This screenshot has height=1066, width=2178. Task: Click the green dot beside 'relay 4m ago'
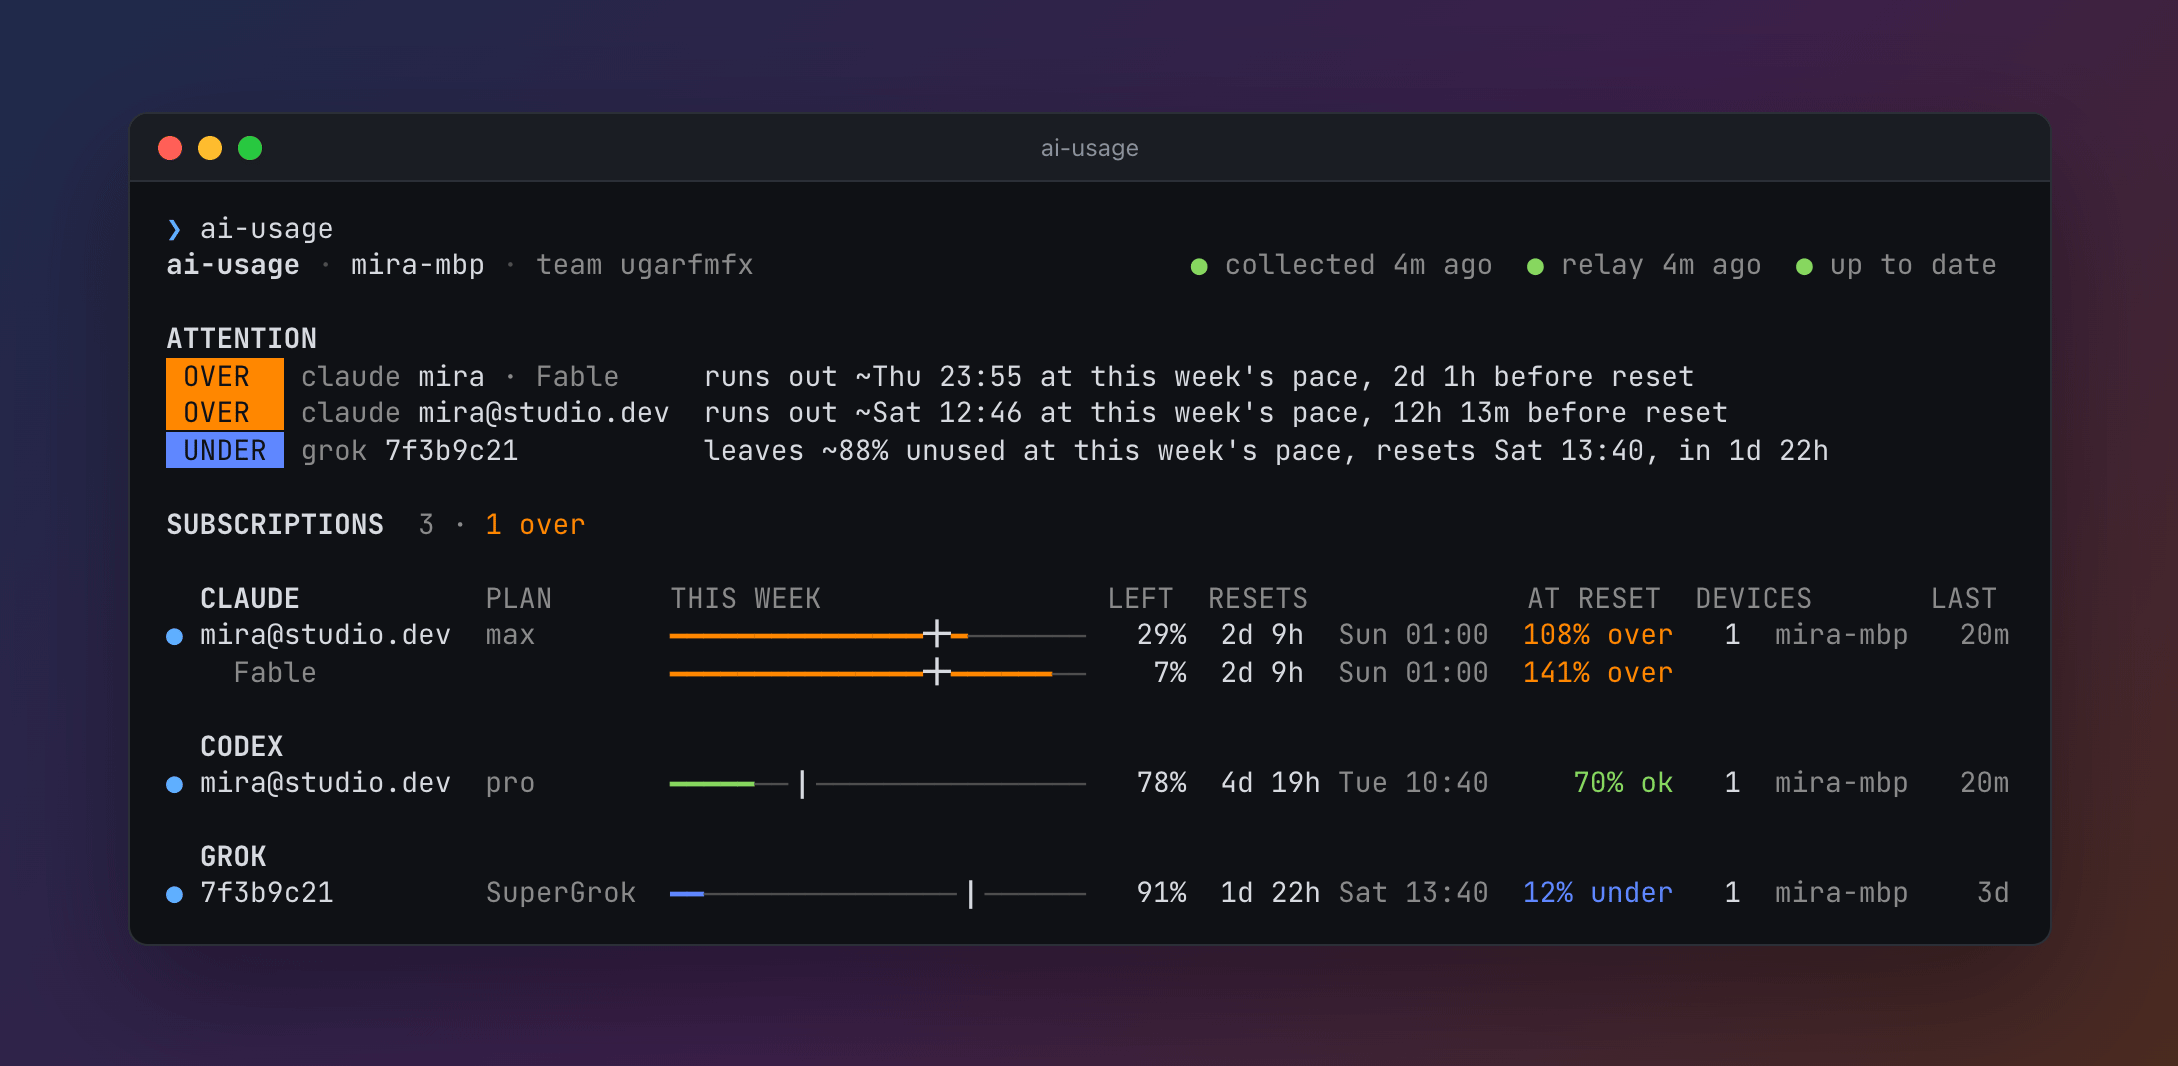[1535, 267]
